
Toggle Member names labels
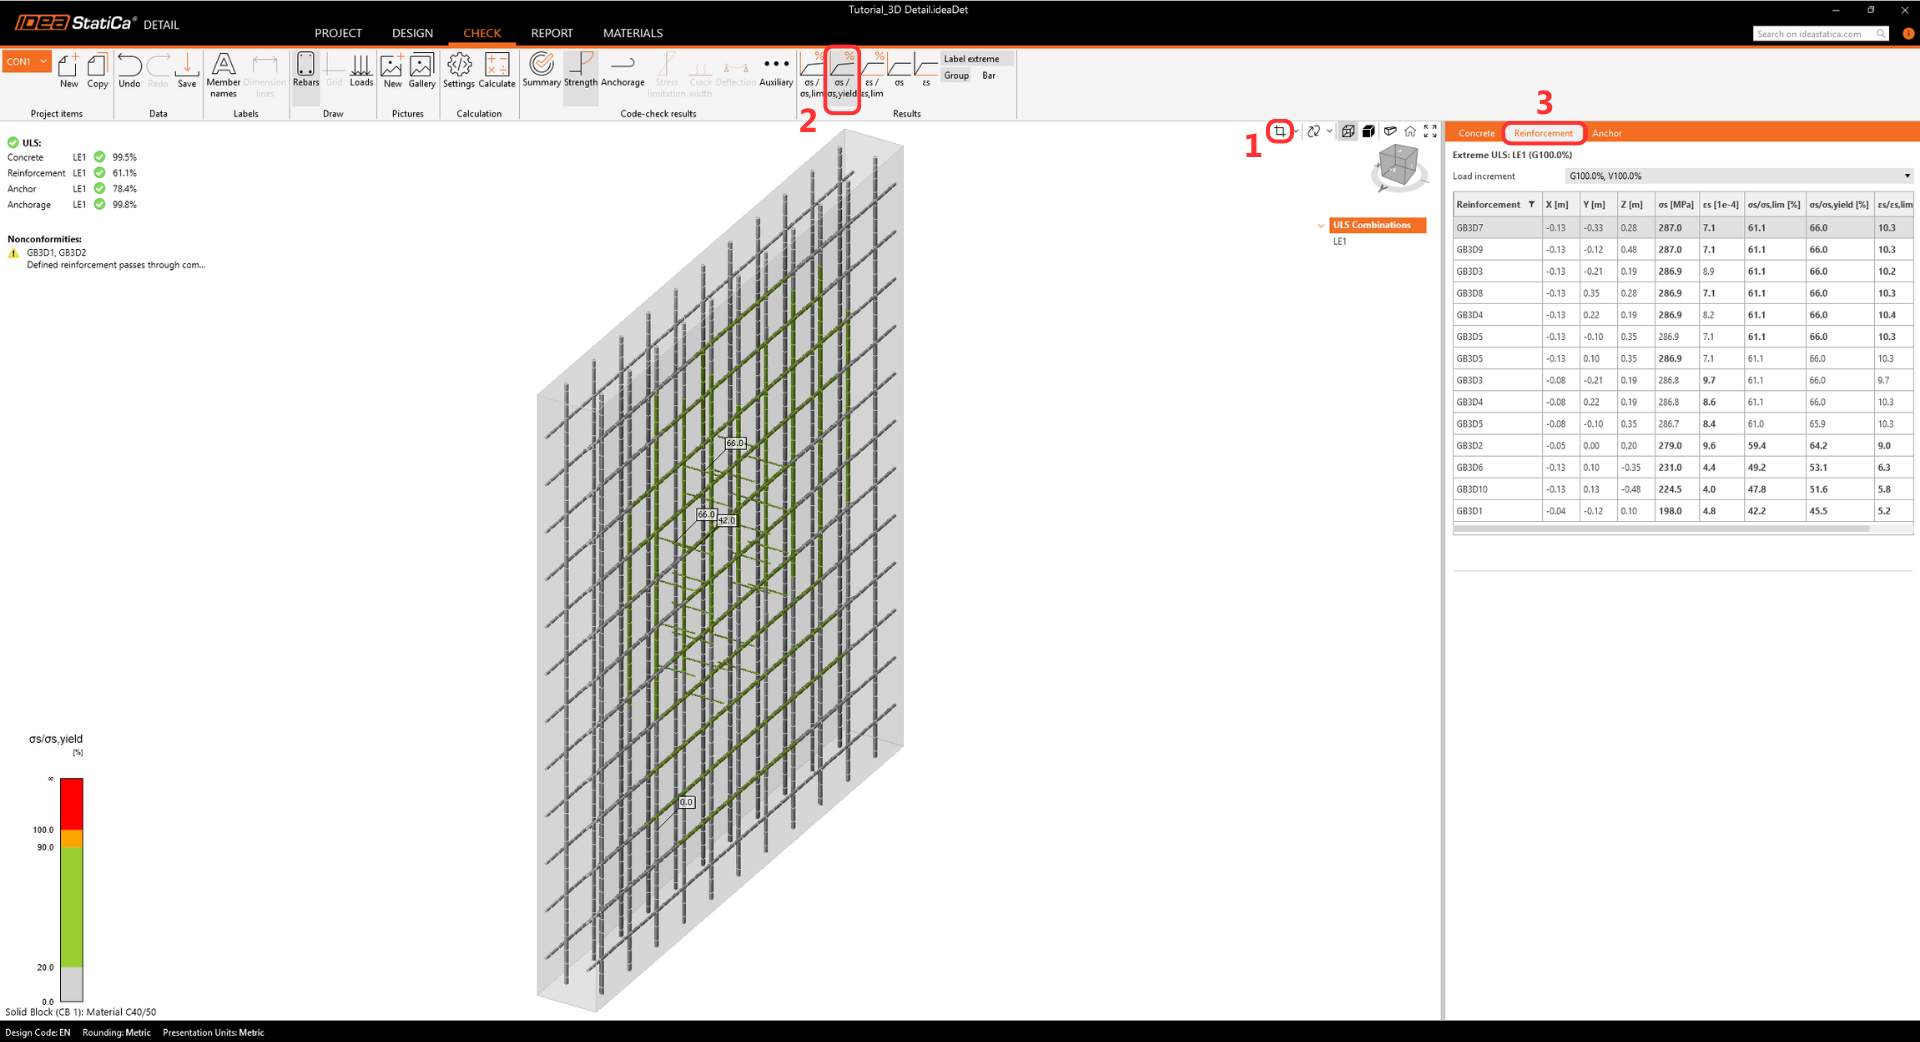(223, 74)
